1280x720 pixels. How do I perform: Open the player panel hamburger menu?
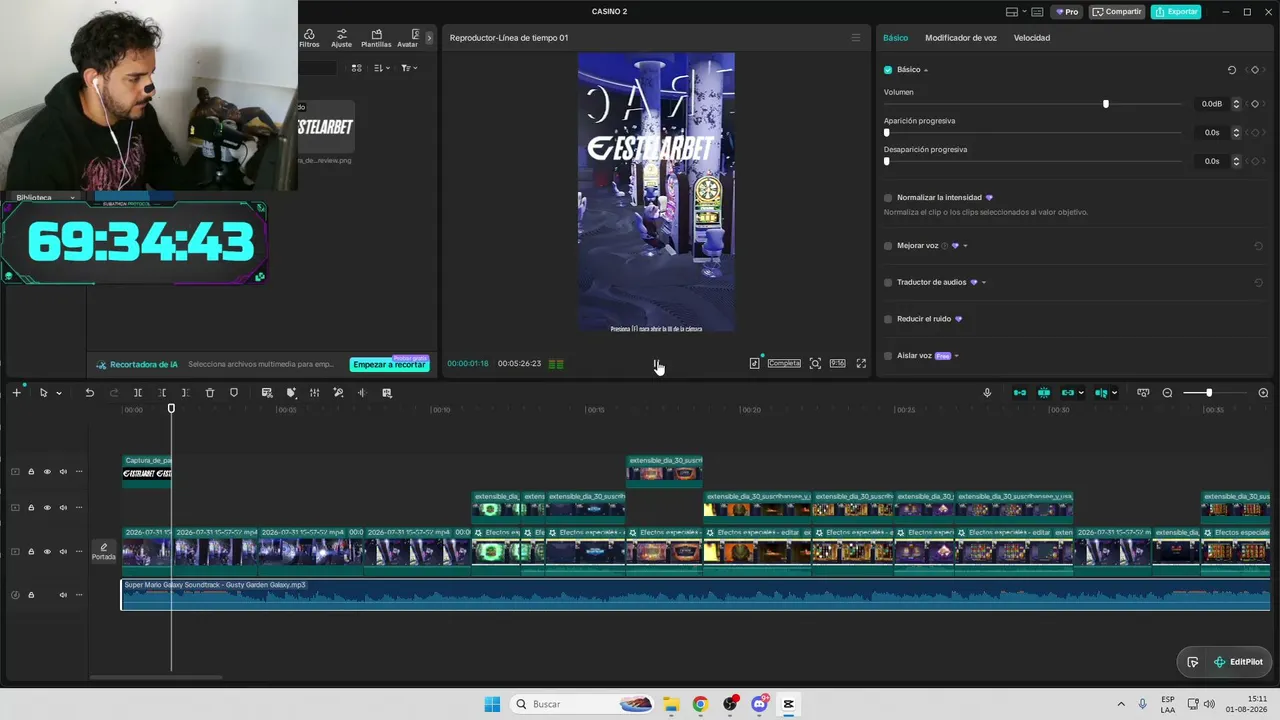pyautogui.click(x=855, y=38)
